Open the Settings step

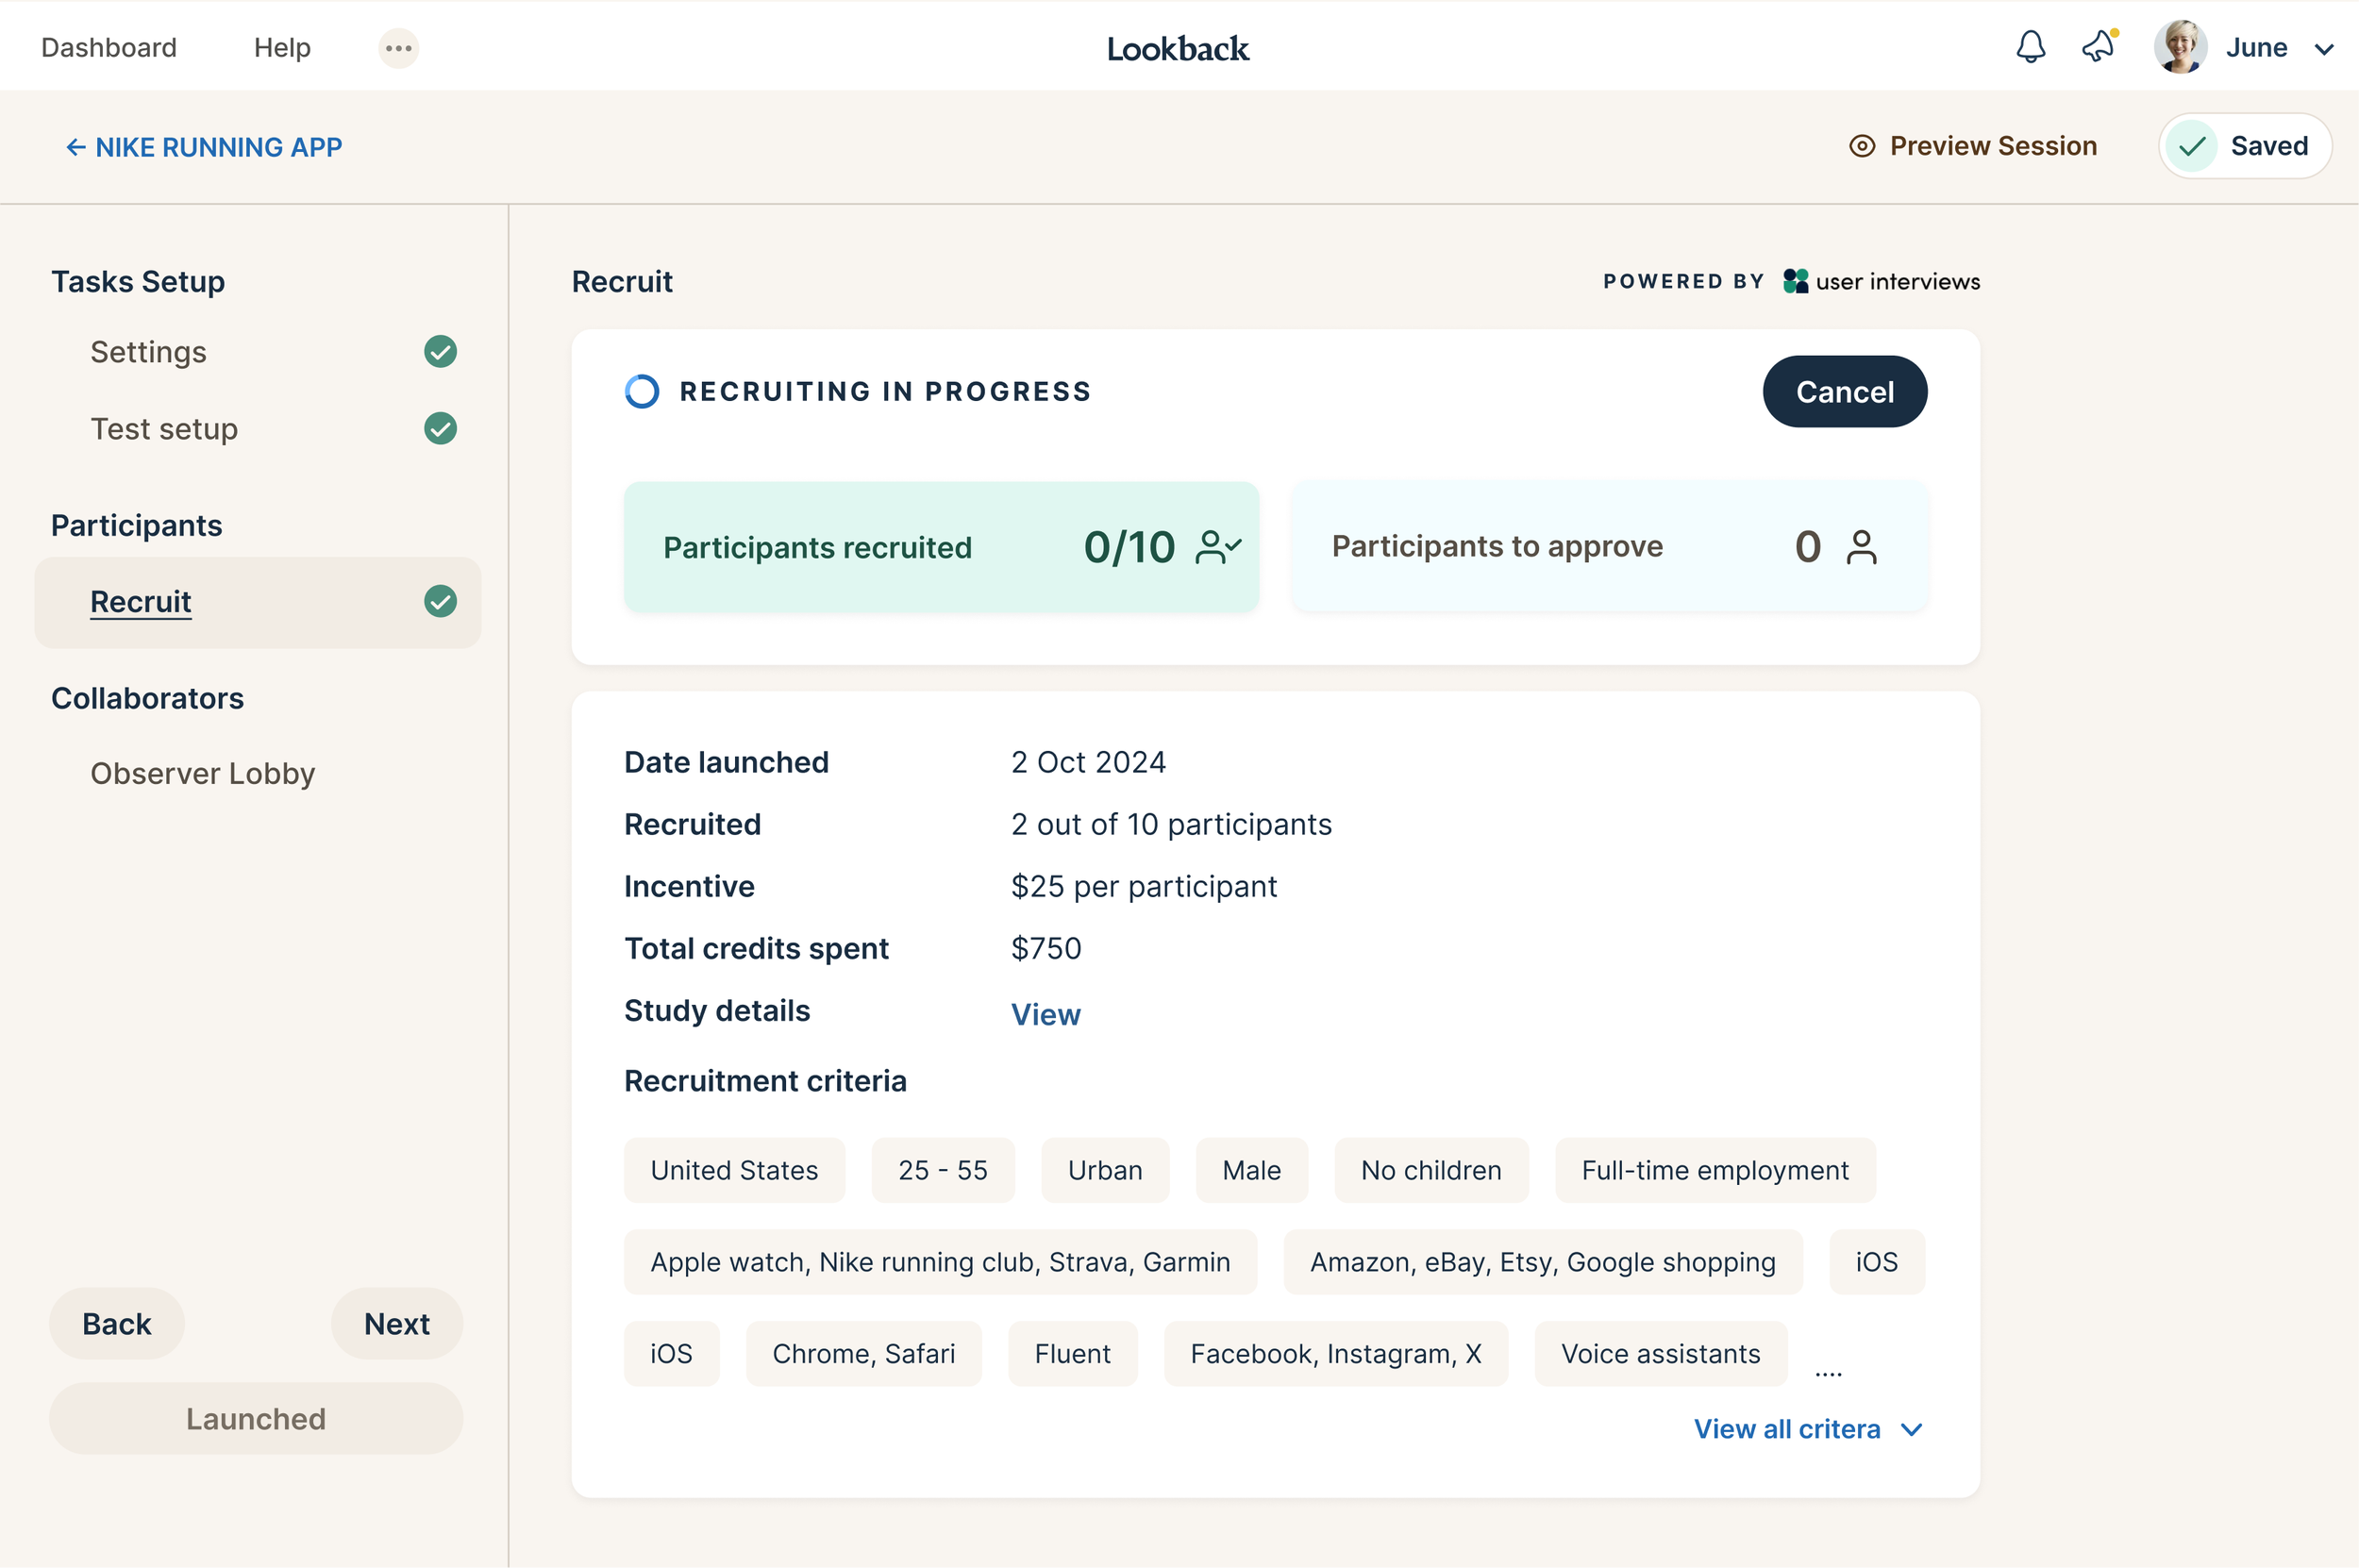click(148, 352)
